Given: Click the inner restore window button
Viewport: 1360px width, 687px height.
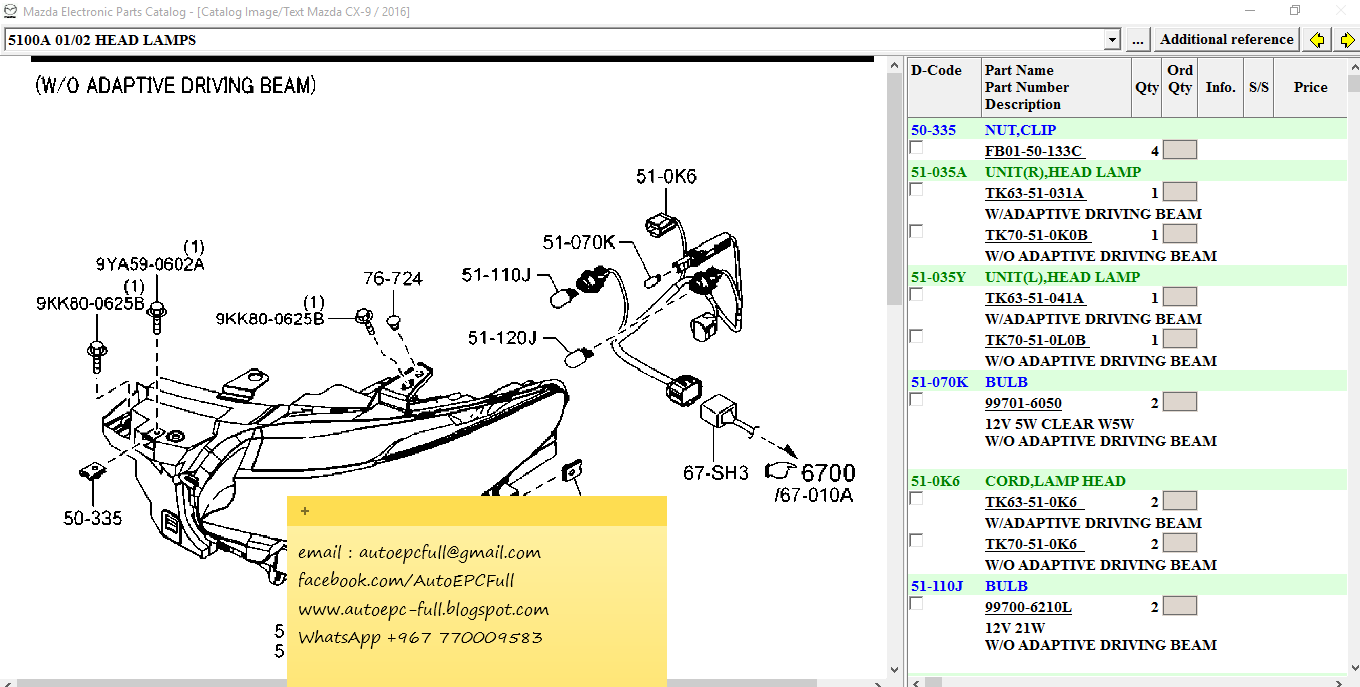Looking at the screenshot, I should coord(1295,11).
